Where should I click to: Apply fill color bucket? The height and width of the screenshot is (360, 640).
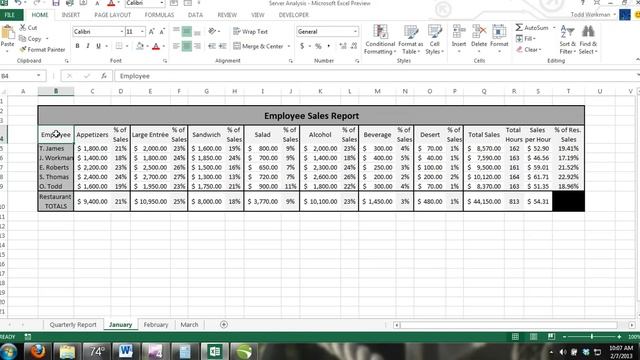[x=140, y=46]
